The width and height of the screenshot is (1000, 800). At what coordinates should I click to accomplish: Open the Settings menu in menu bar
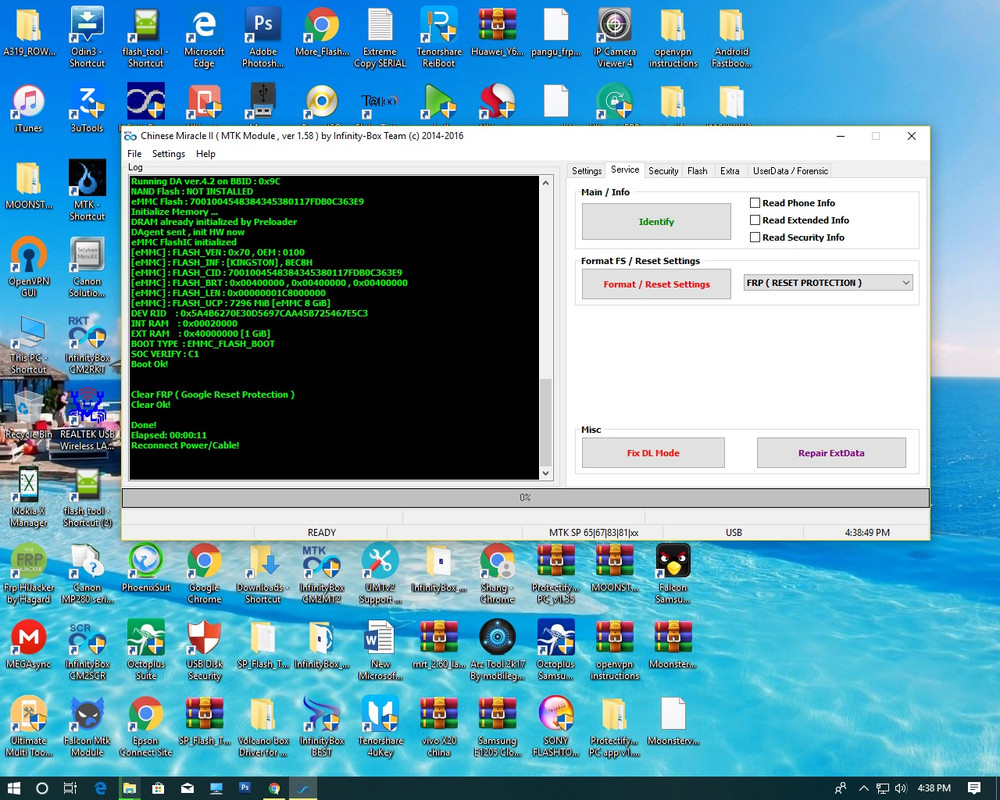[x=168, y=154]
